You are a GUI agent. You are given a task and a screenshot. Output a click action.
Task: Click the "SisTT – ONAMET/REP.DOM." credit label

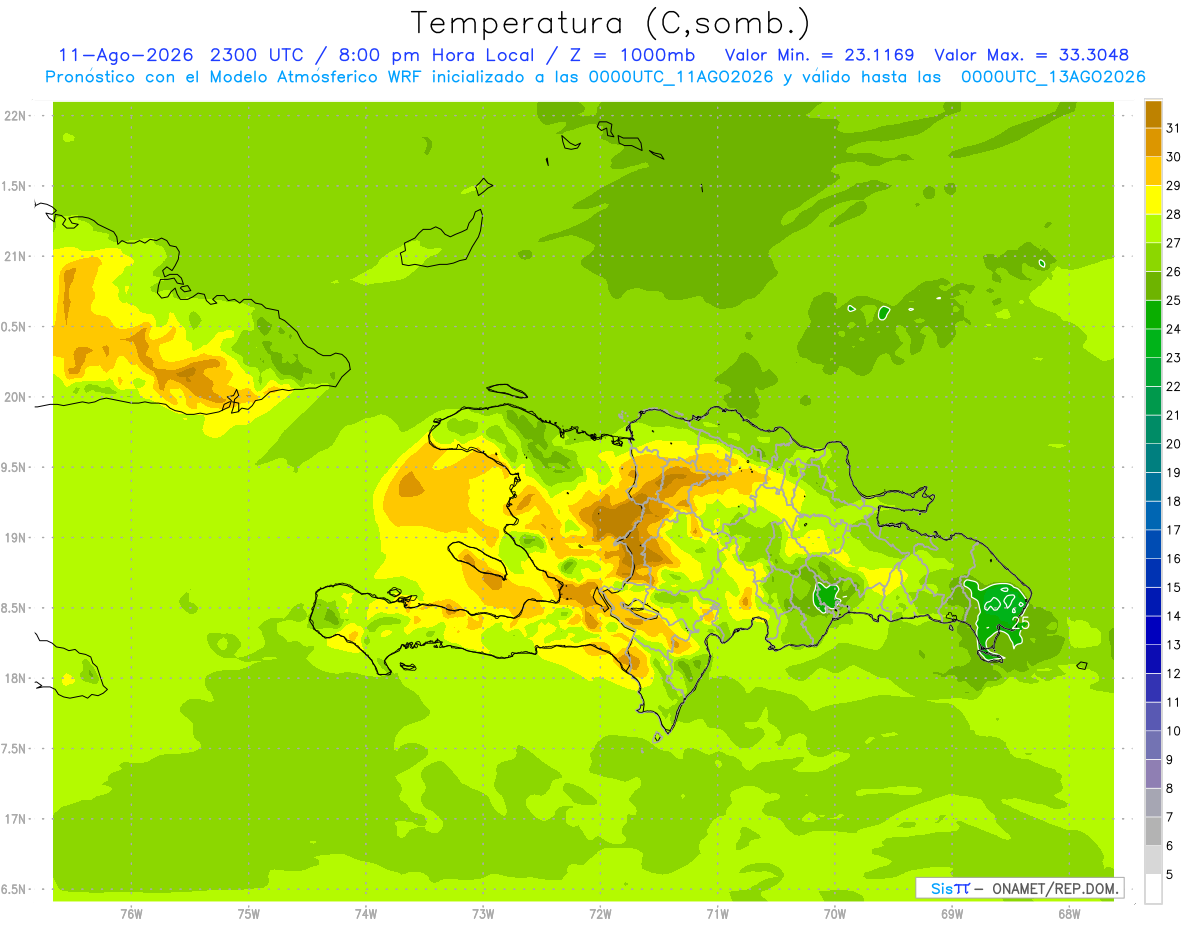click(1019, 888)
